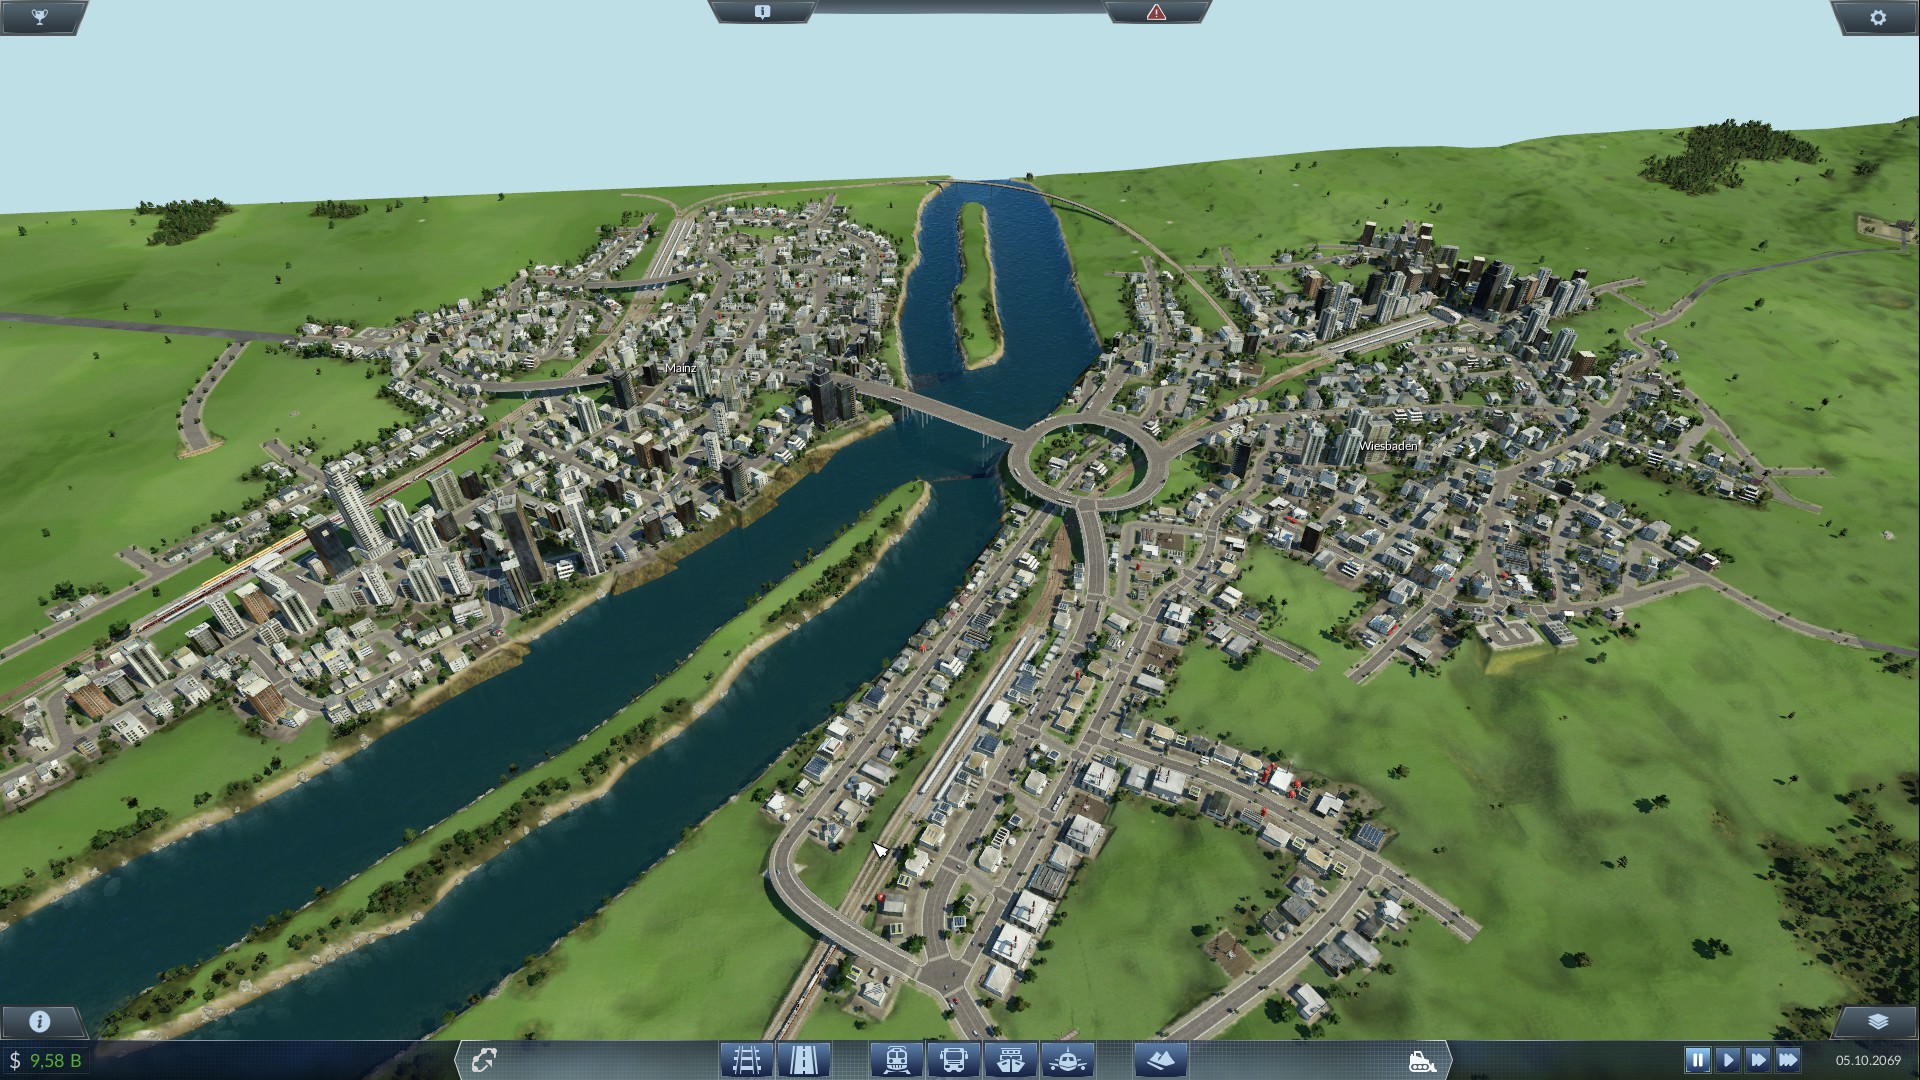Open the railroad track construction menu

pos(747,1059)
